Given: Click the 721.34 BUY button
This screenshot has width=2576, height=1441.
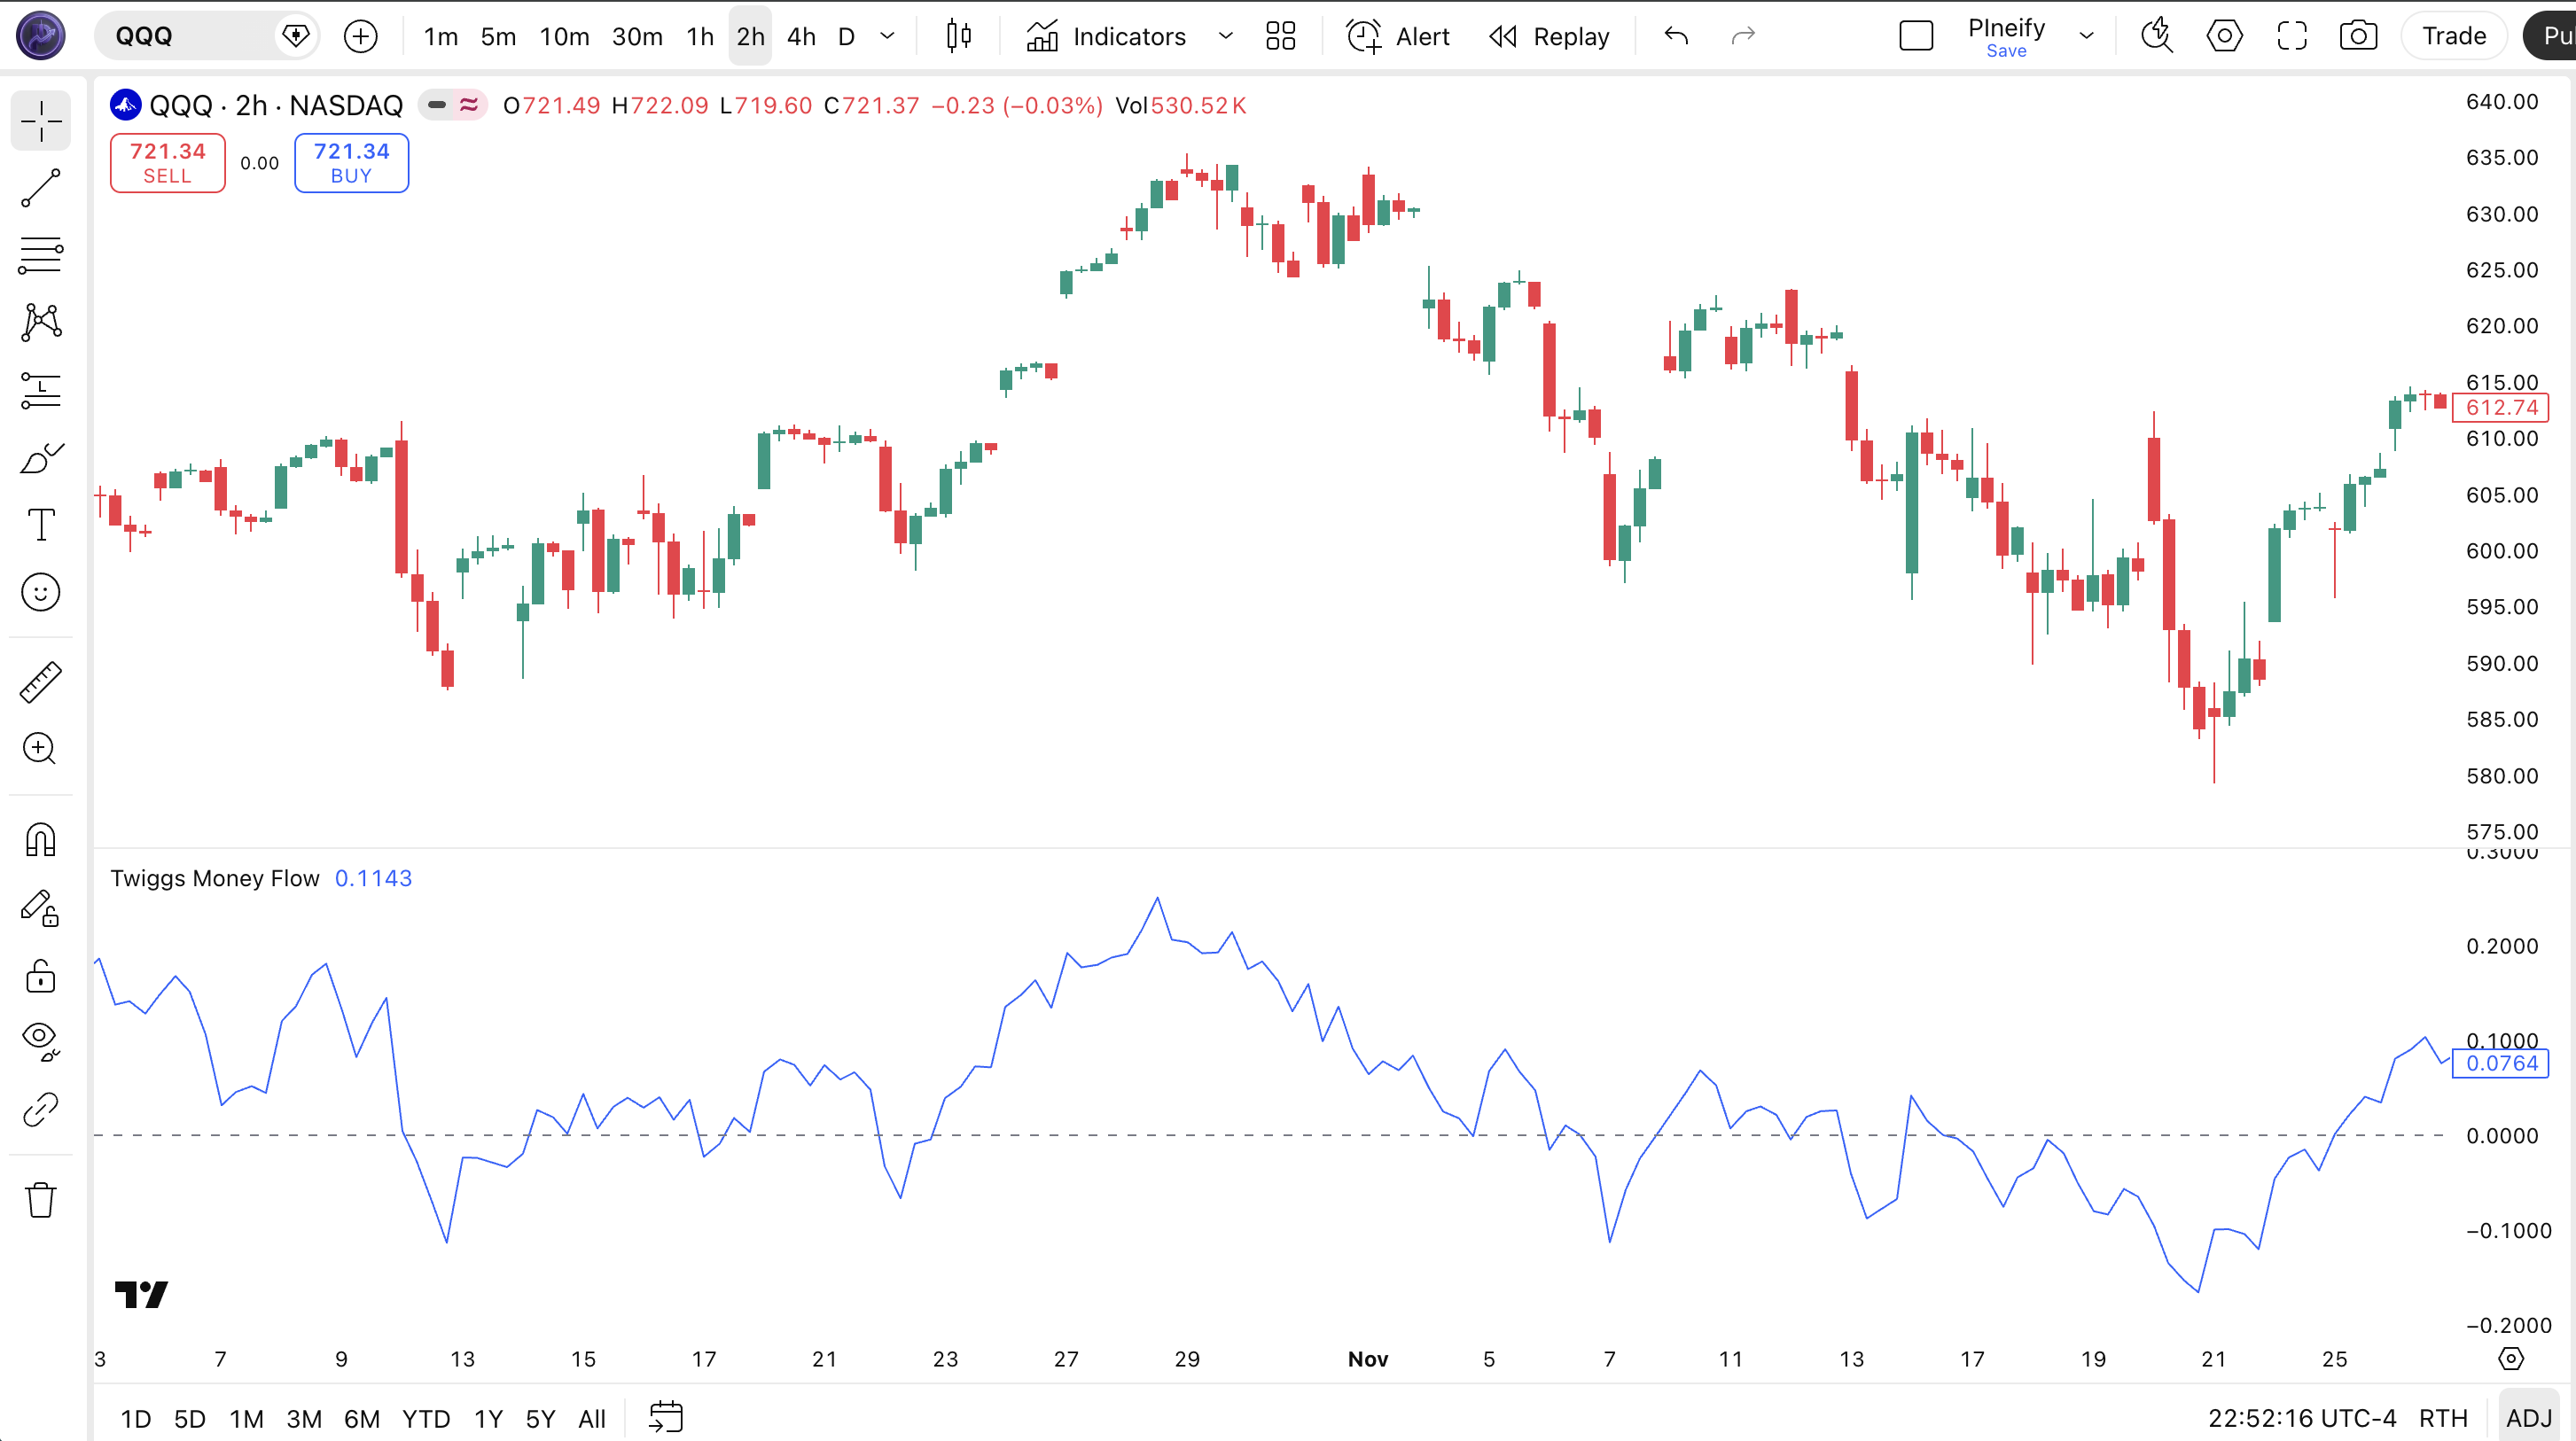Looking at the screenshot, I should [x=351, y=162].
